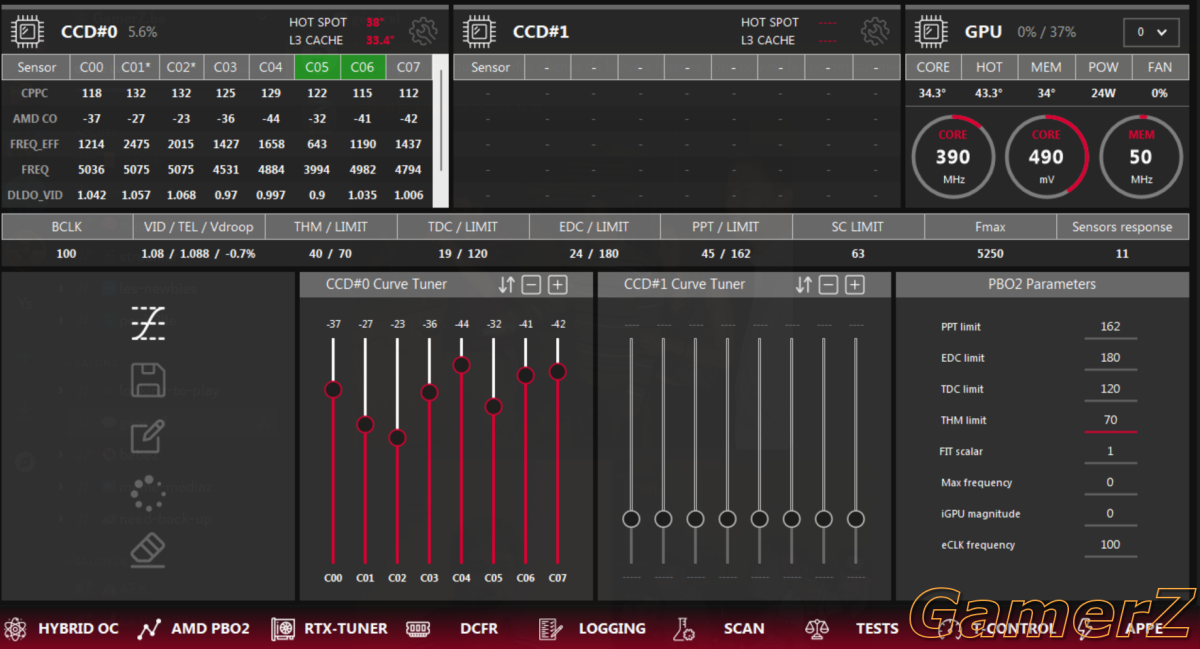Image resolution: width=1200 pixels, height=649 pixels.
Task: Adjust the C03 curve slider handle
Action: pyautogui.click(x=429, y=392)
